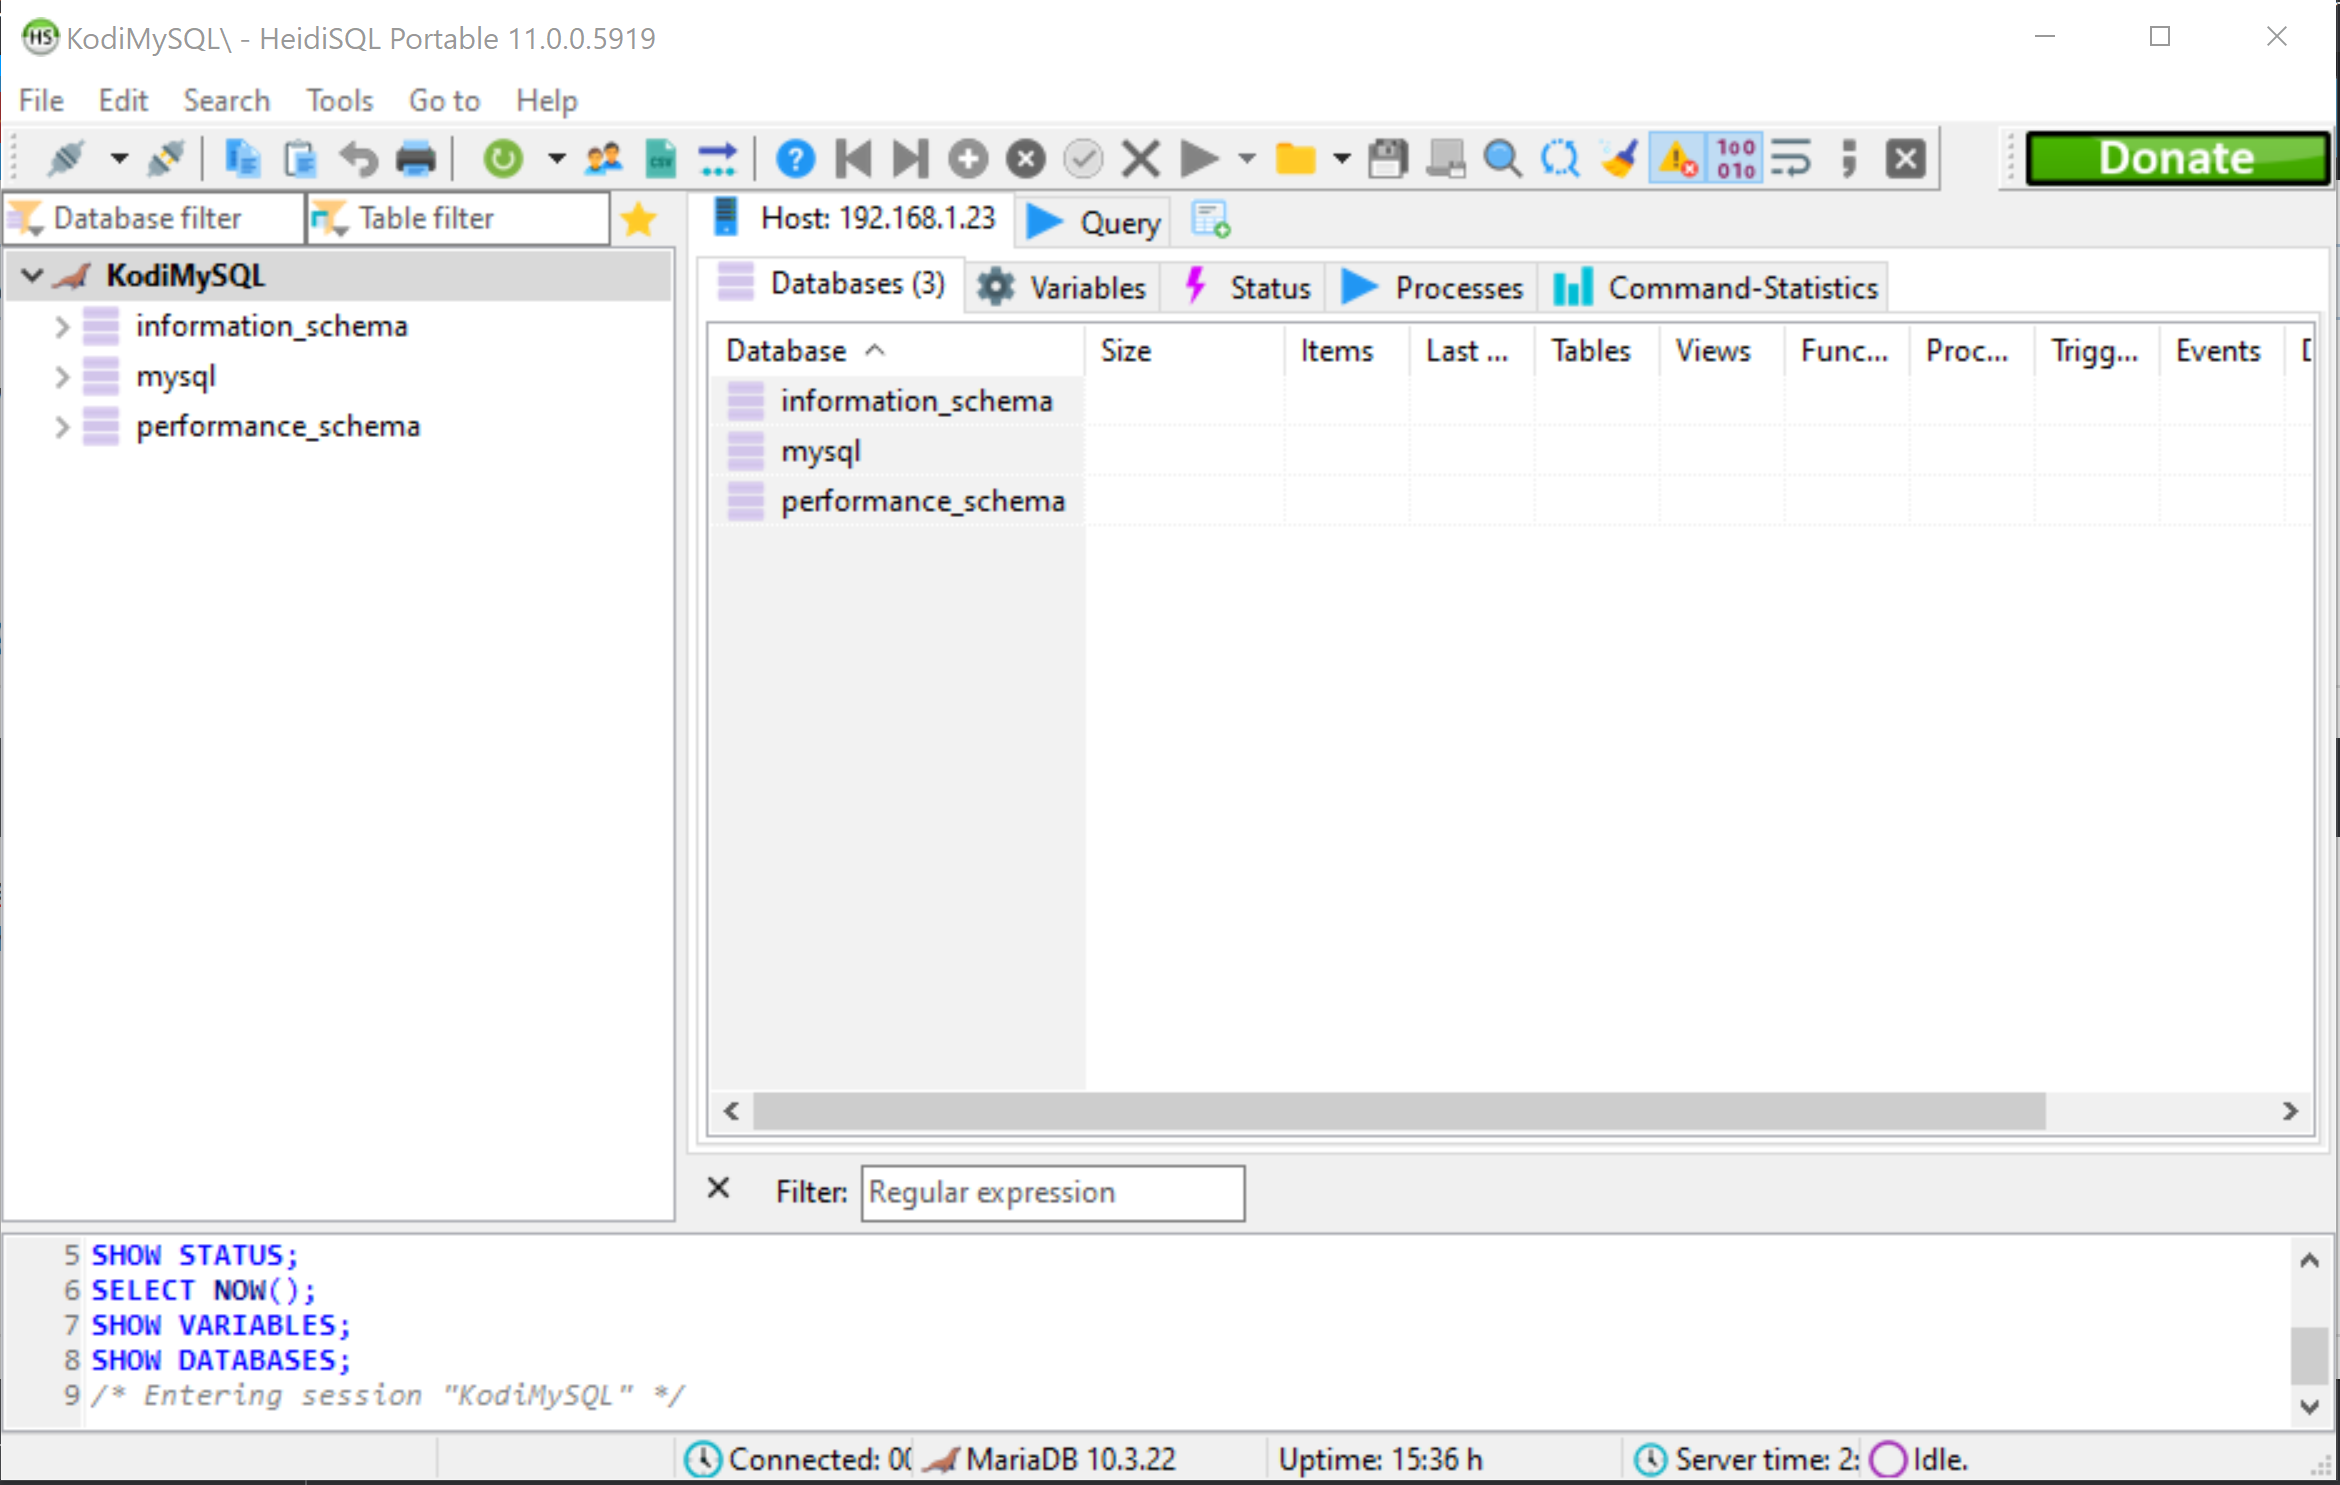Screen dimensions: 2340x1485
Task: Click the save disk icon
Action: pyautogui.click(x=1388, y=159)
